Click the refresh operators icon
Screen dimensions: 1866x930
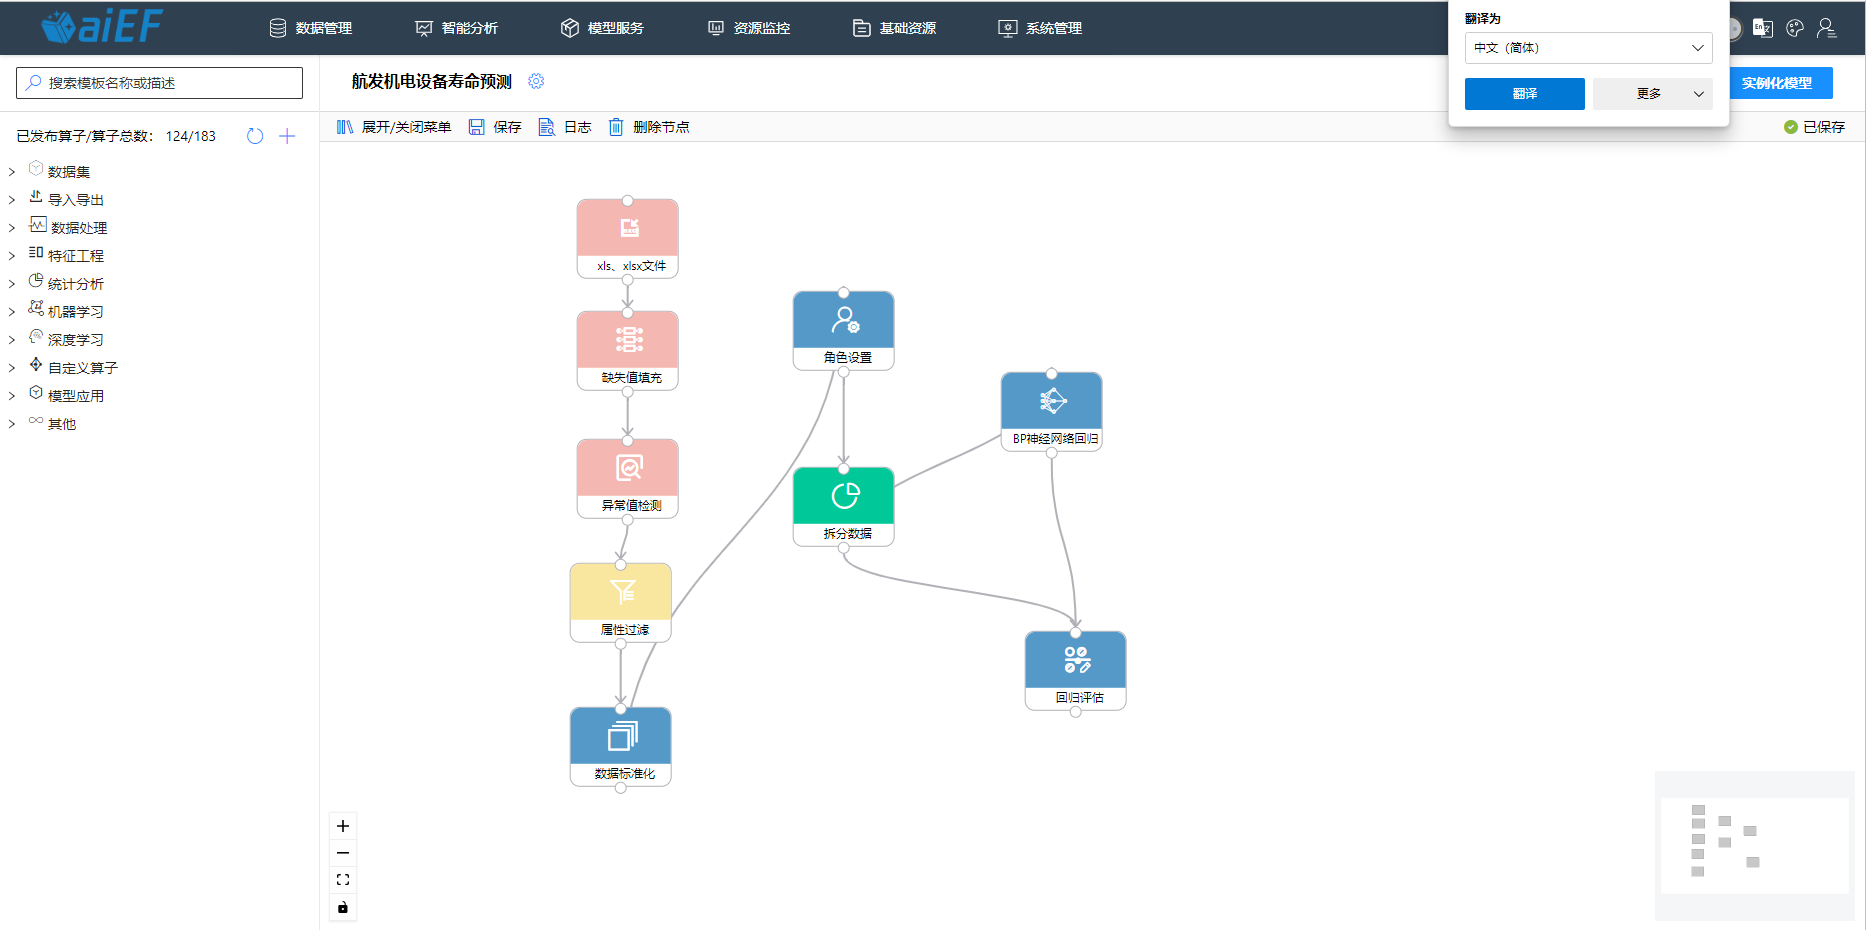(255, 136)
